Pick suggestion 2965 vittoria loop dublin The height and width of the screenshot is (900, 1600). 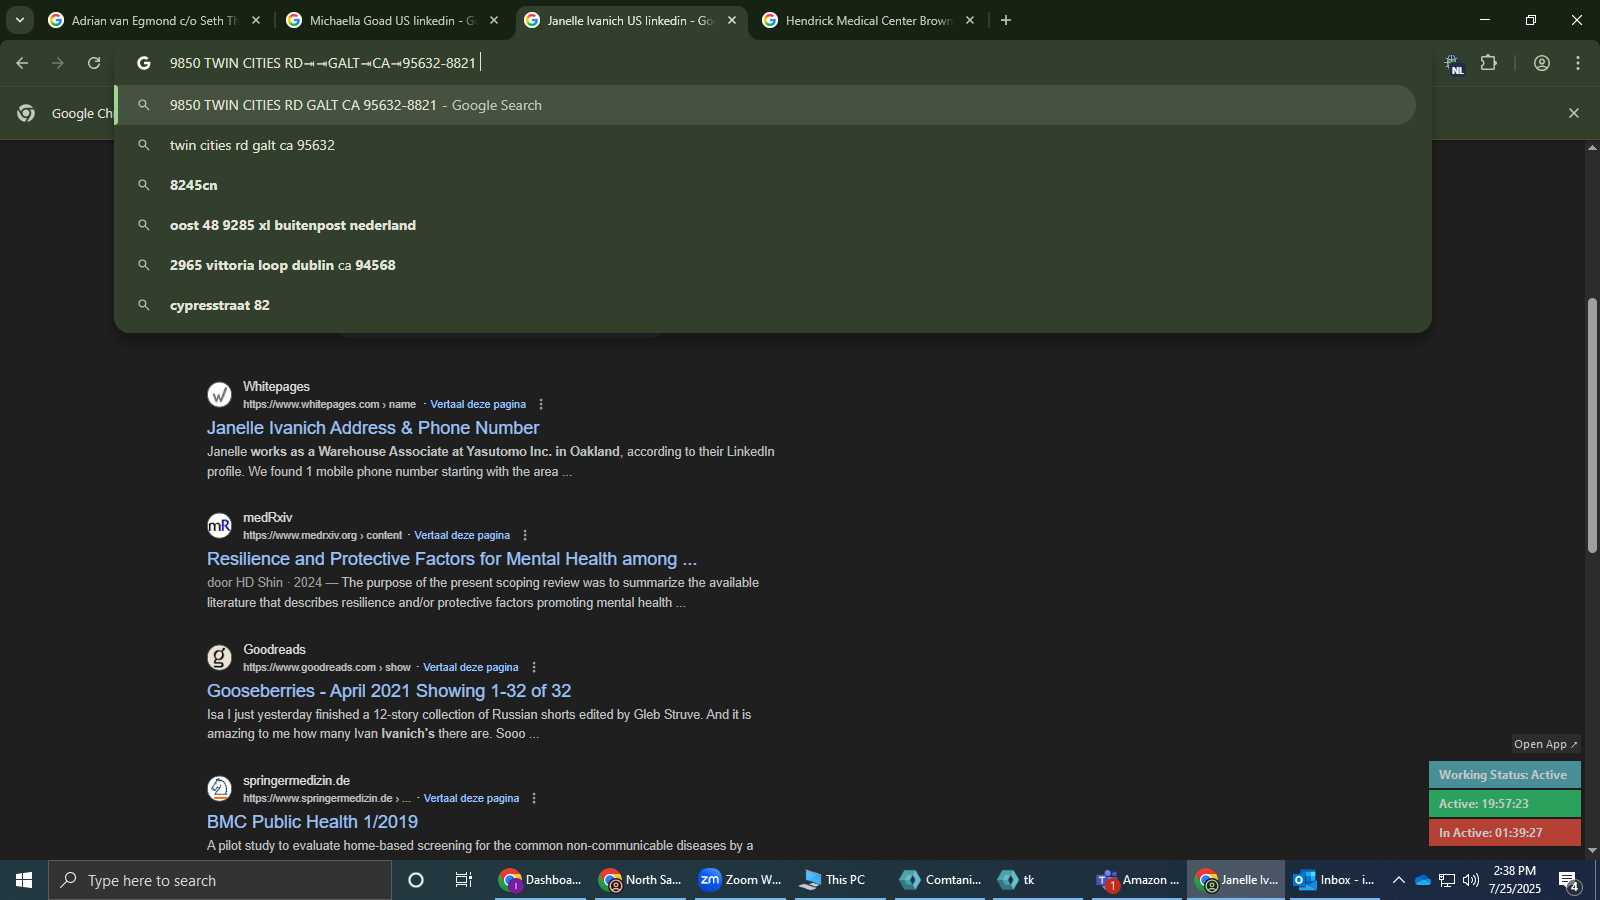point(765,265)
